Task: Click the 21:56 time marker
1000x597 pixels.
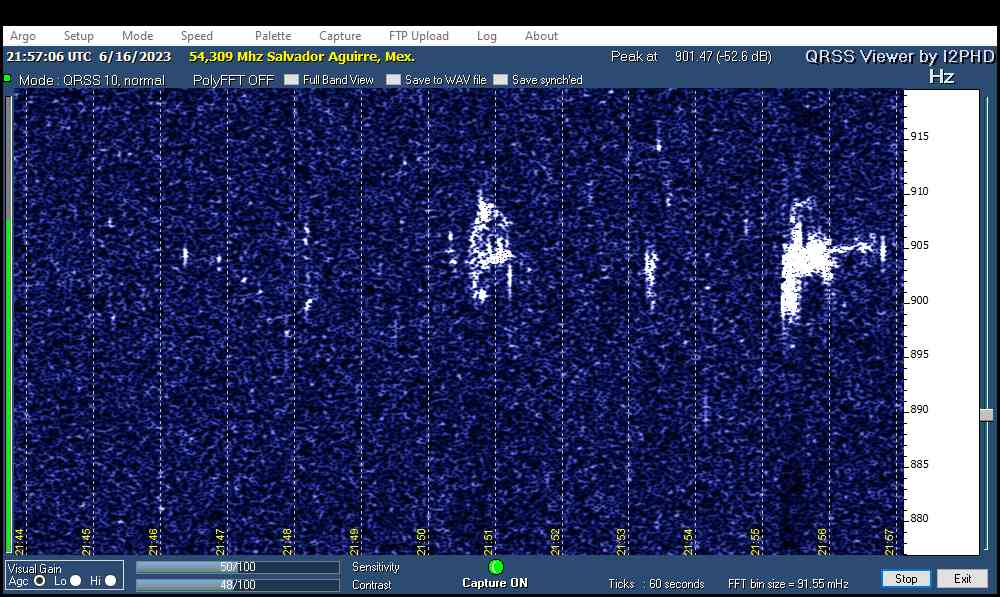Action: (822, 542)
